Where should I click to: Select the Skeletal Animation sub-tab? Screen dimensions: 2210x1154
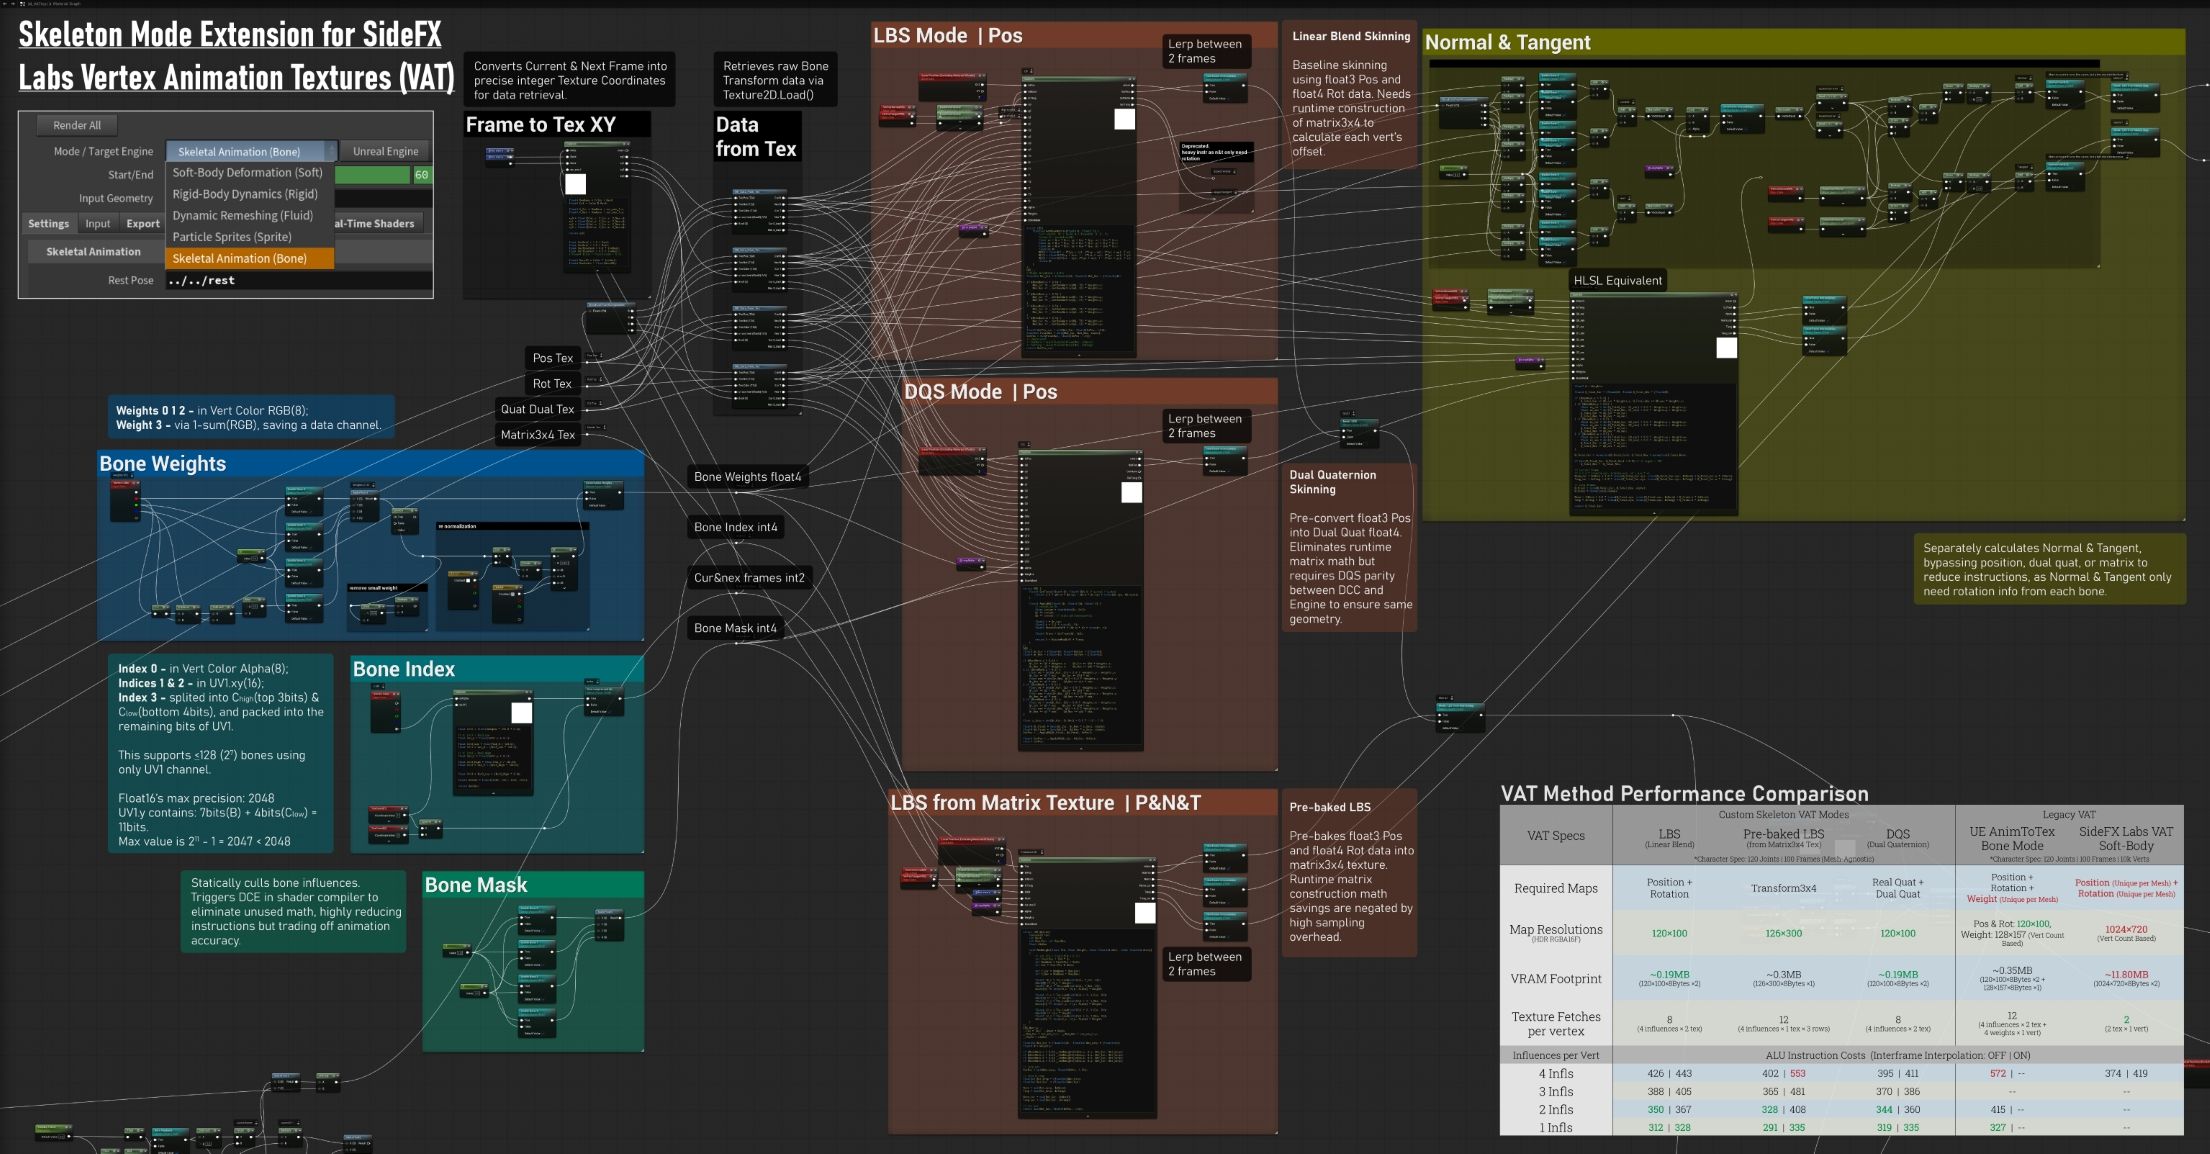pos(93,252)
